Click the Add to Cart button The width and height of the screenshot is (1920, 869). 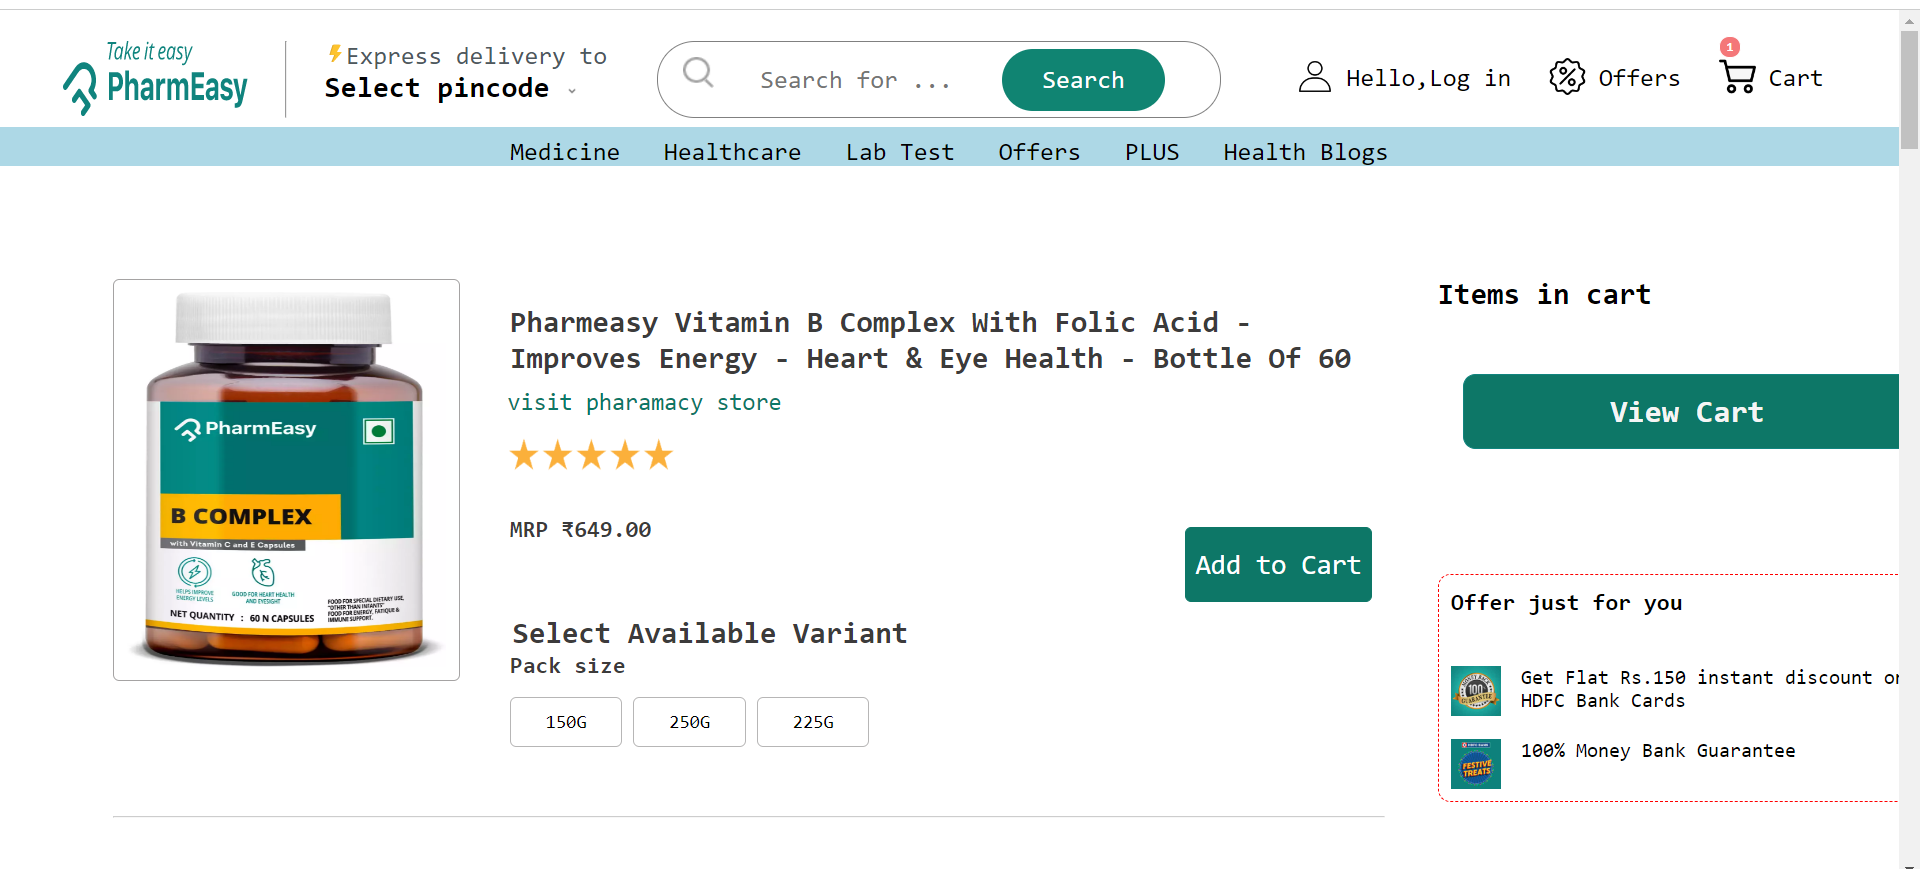pos(1278,564)
